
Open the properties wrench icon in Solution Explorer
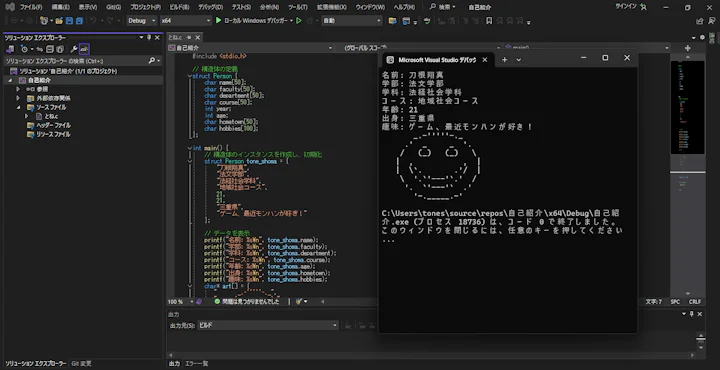73,49
